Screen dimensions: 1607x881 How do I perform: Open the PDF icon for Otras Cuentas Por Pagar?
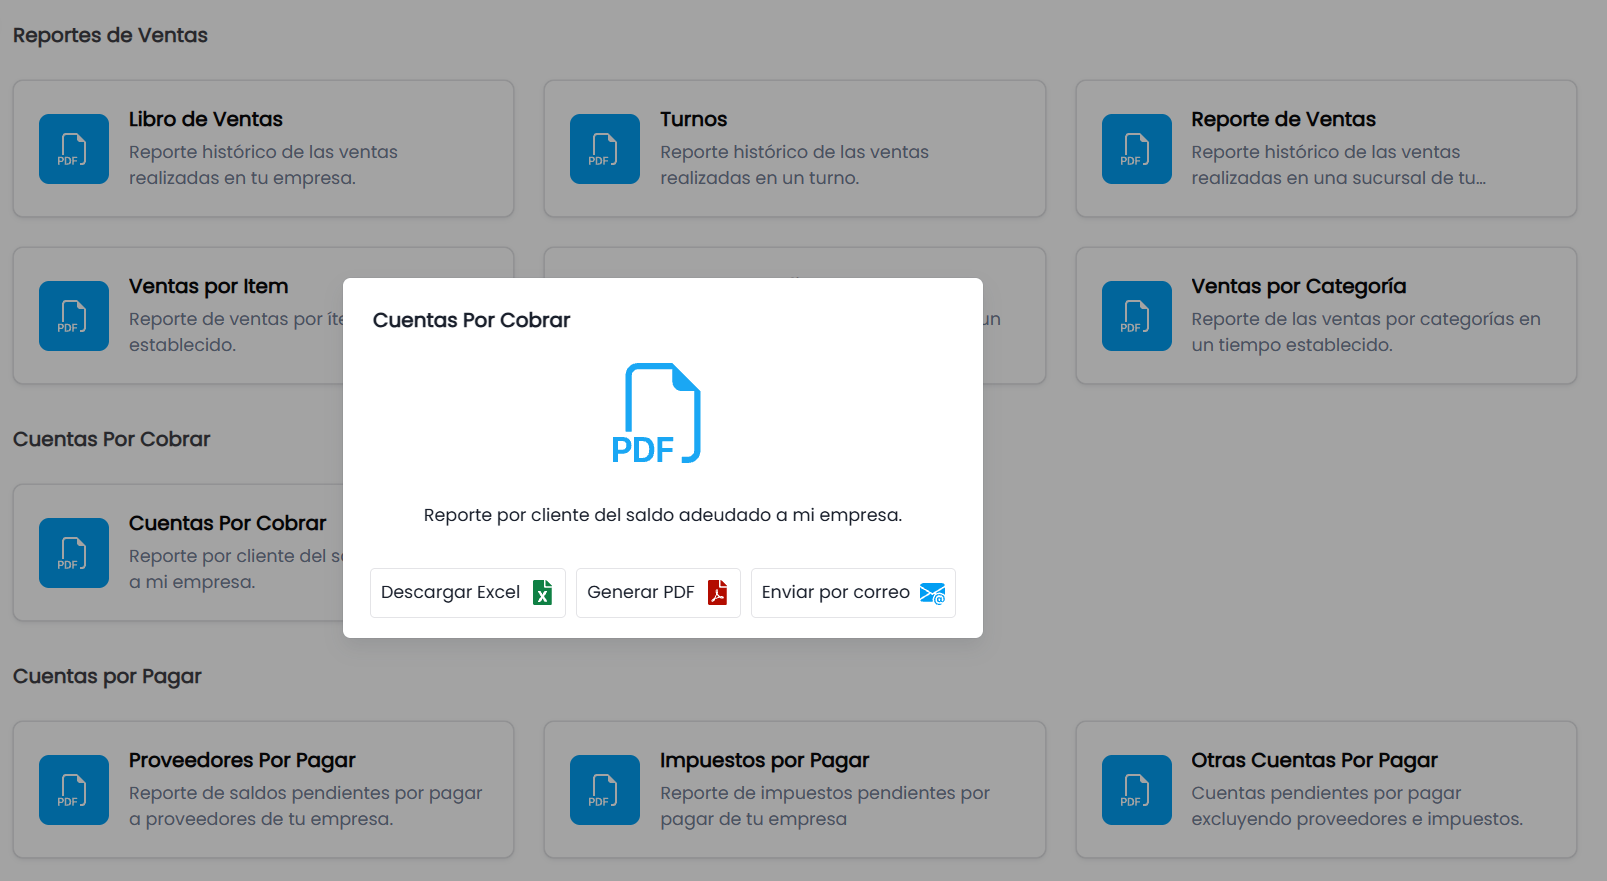(1137, 790)
